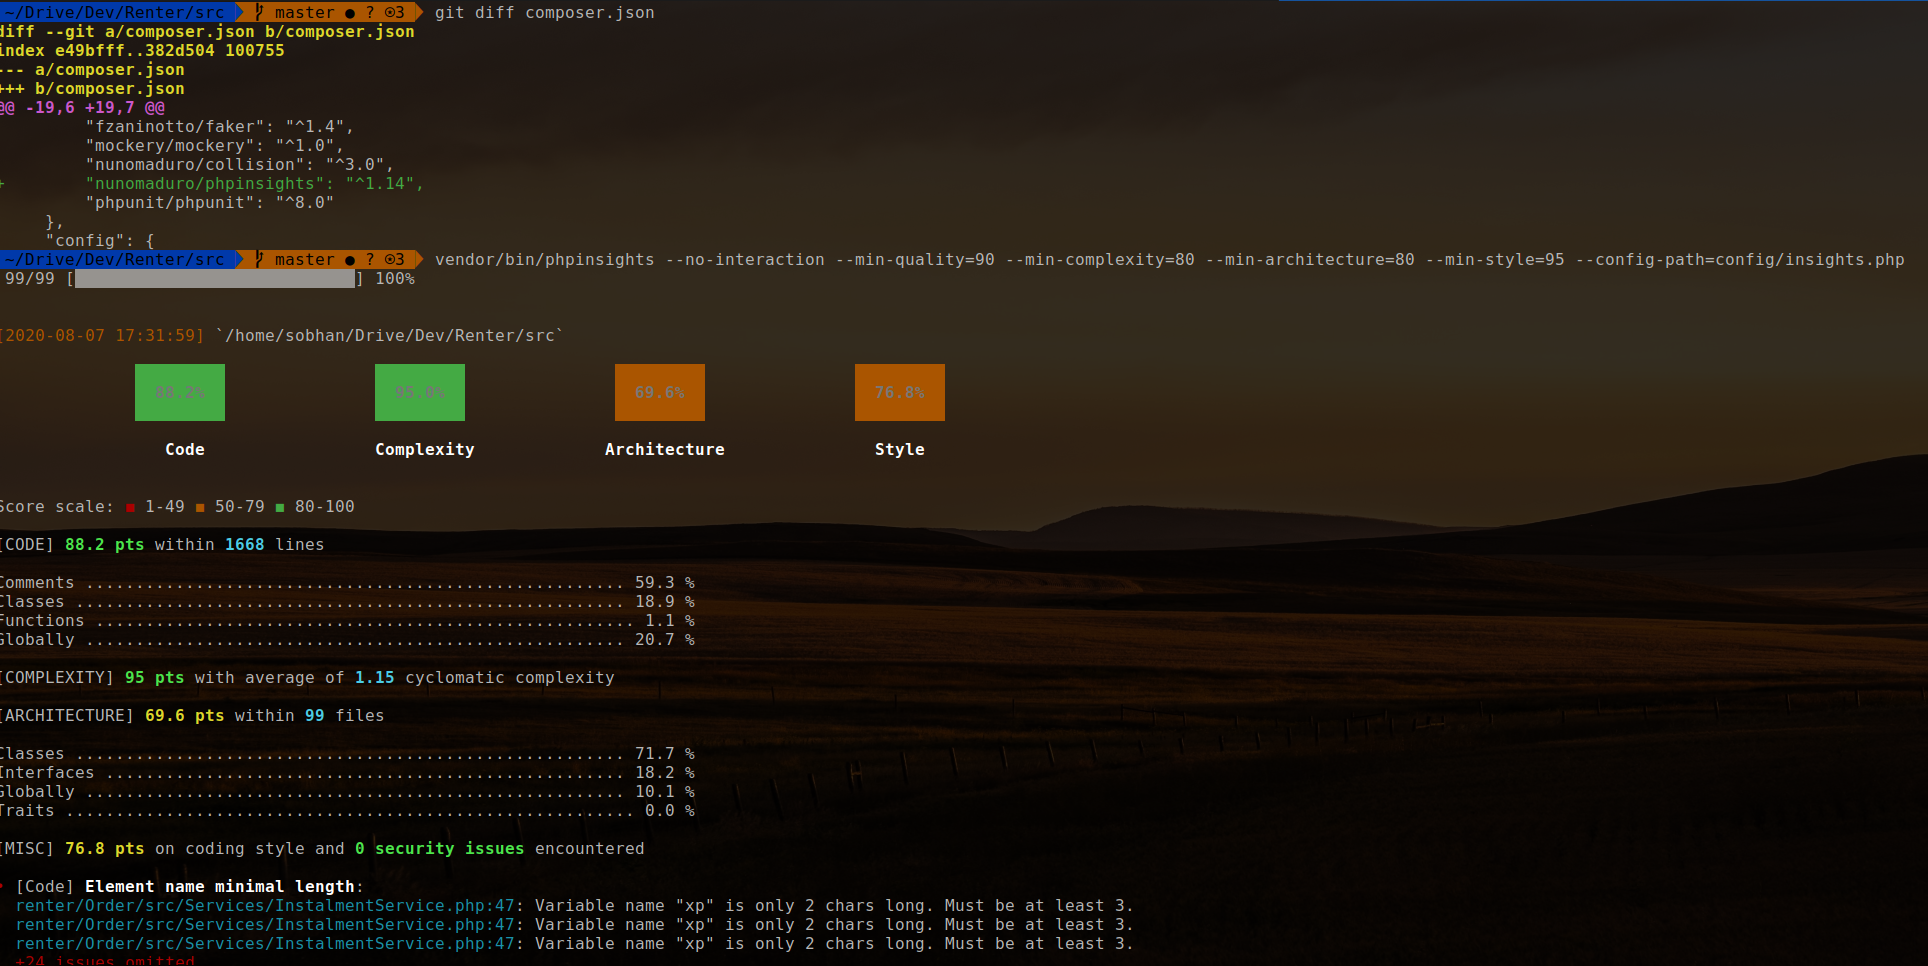Select the added nunomaduro/phpinsights diff line
Screen dimensions: 1928x966
coord(213,183)
